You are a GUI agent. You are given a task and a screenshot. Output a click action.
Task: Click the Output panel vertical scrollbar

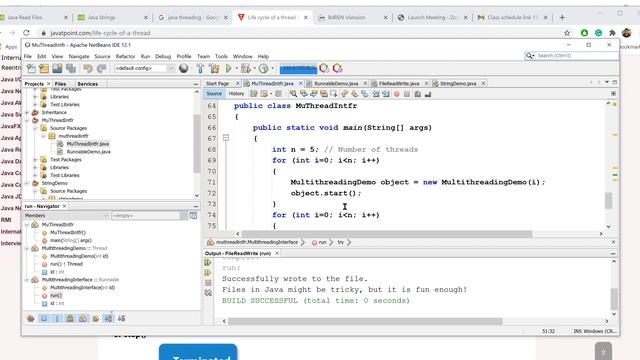click(x=614, y=299)
